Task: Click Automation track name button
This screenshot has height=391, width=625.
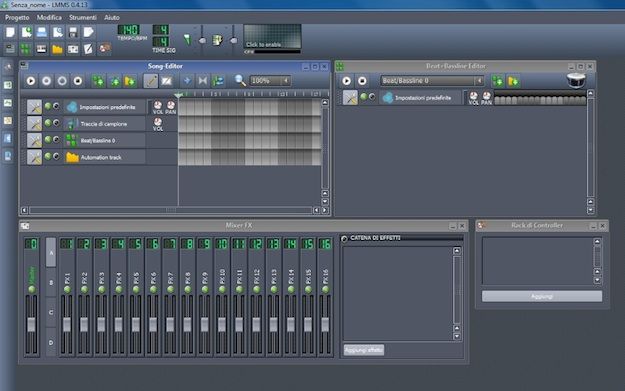Action: click(104, 157)
